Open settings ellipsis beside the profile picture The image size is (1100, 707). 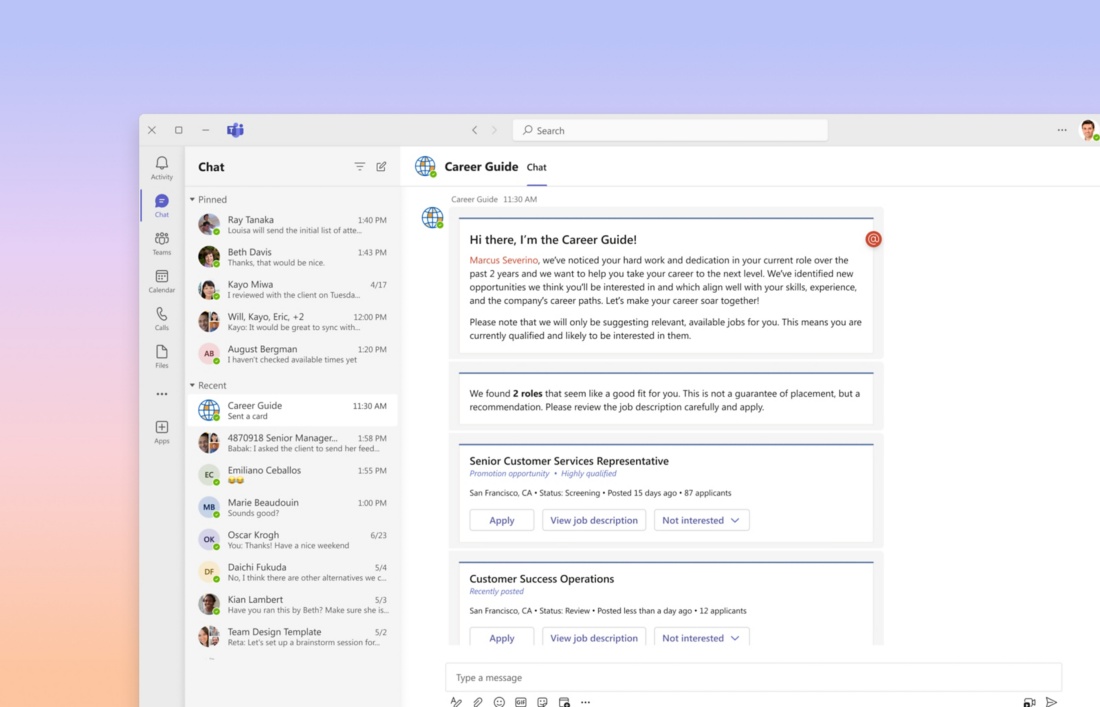(1062, 130)
